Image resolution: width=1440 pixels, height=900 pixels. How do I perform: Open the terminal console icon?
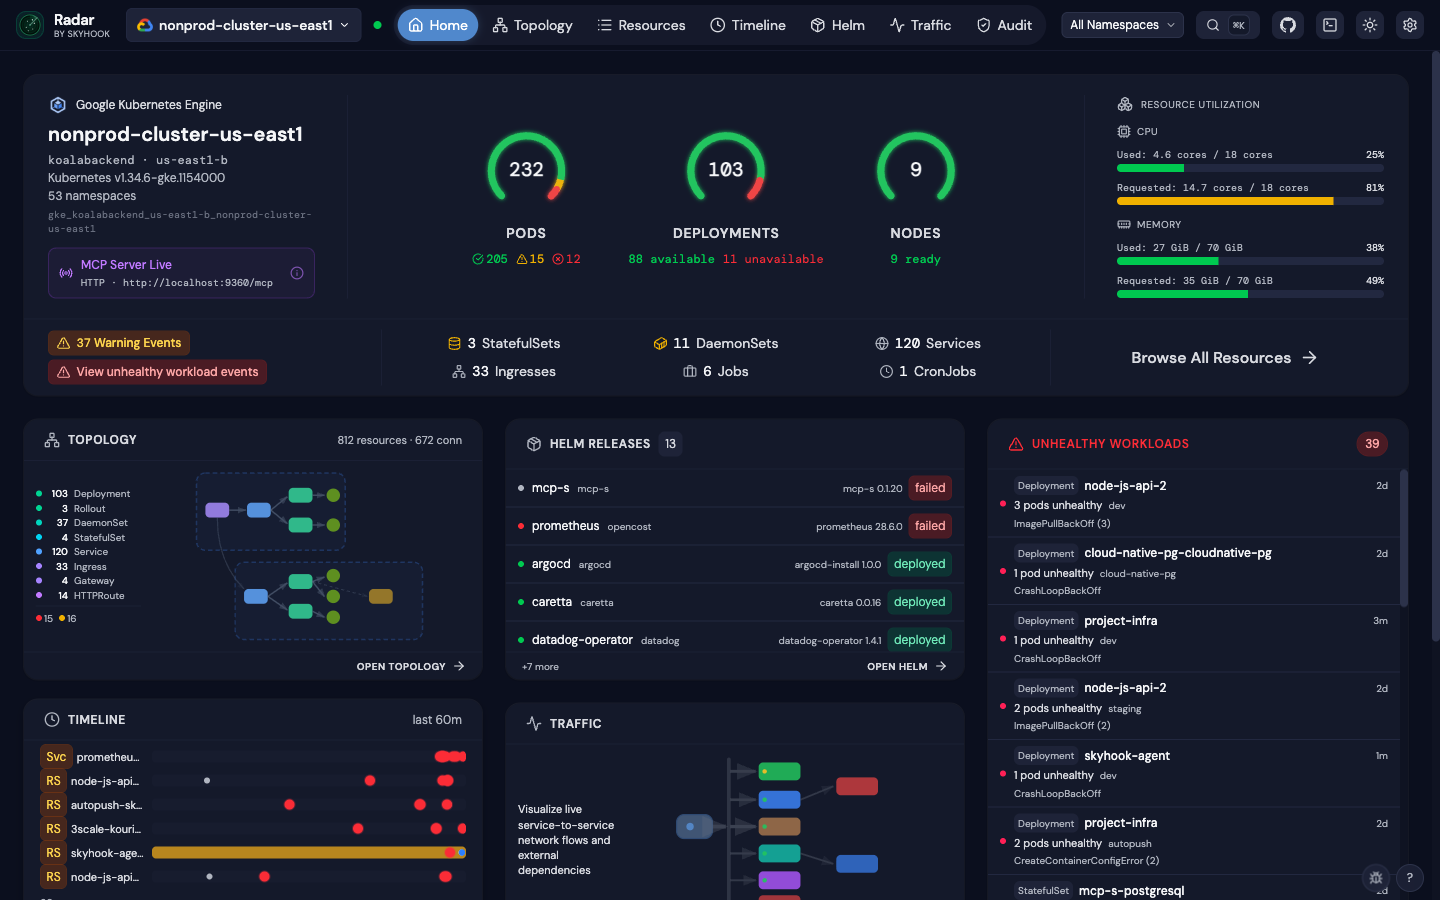[1330, 25]
